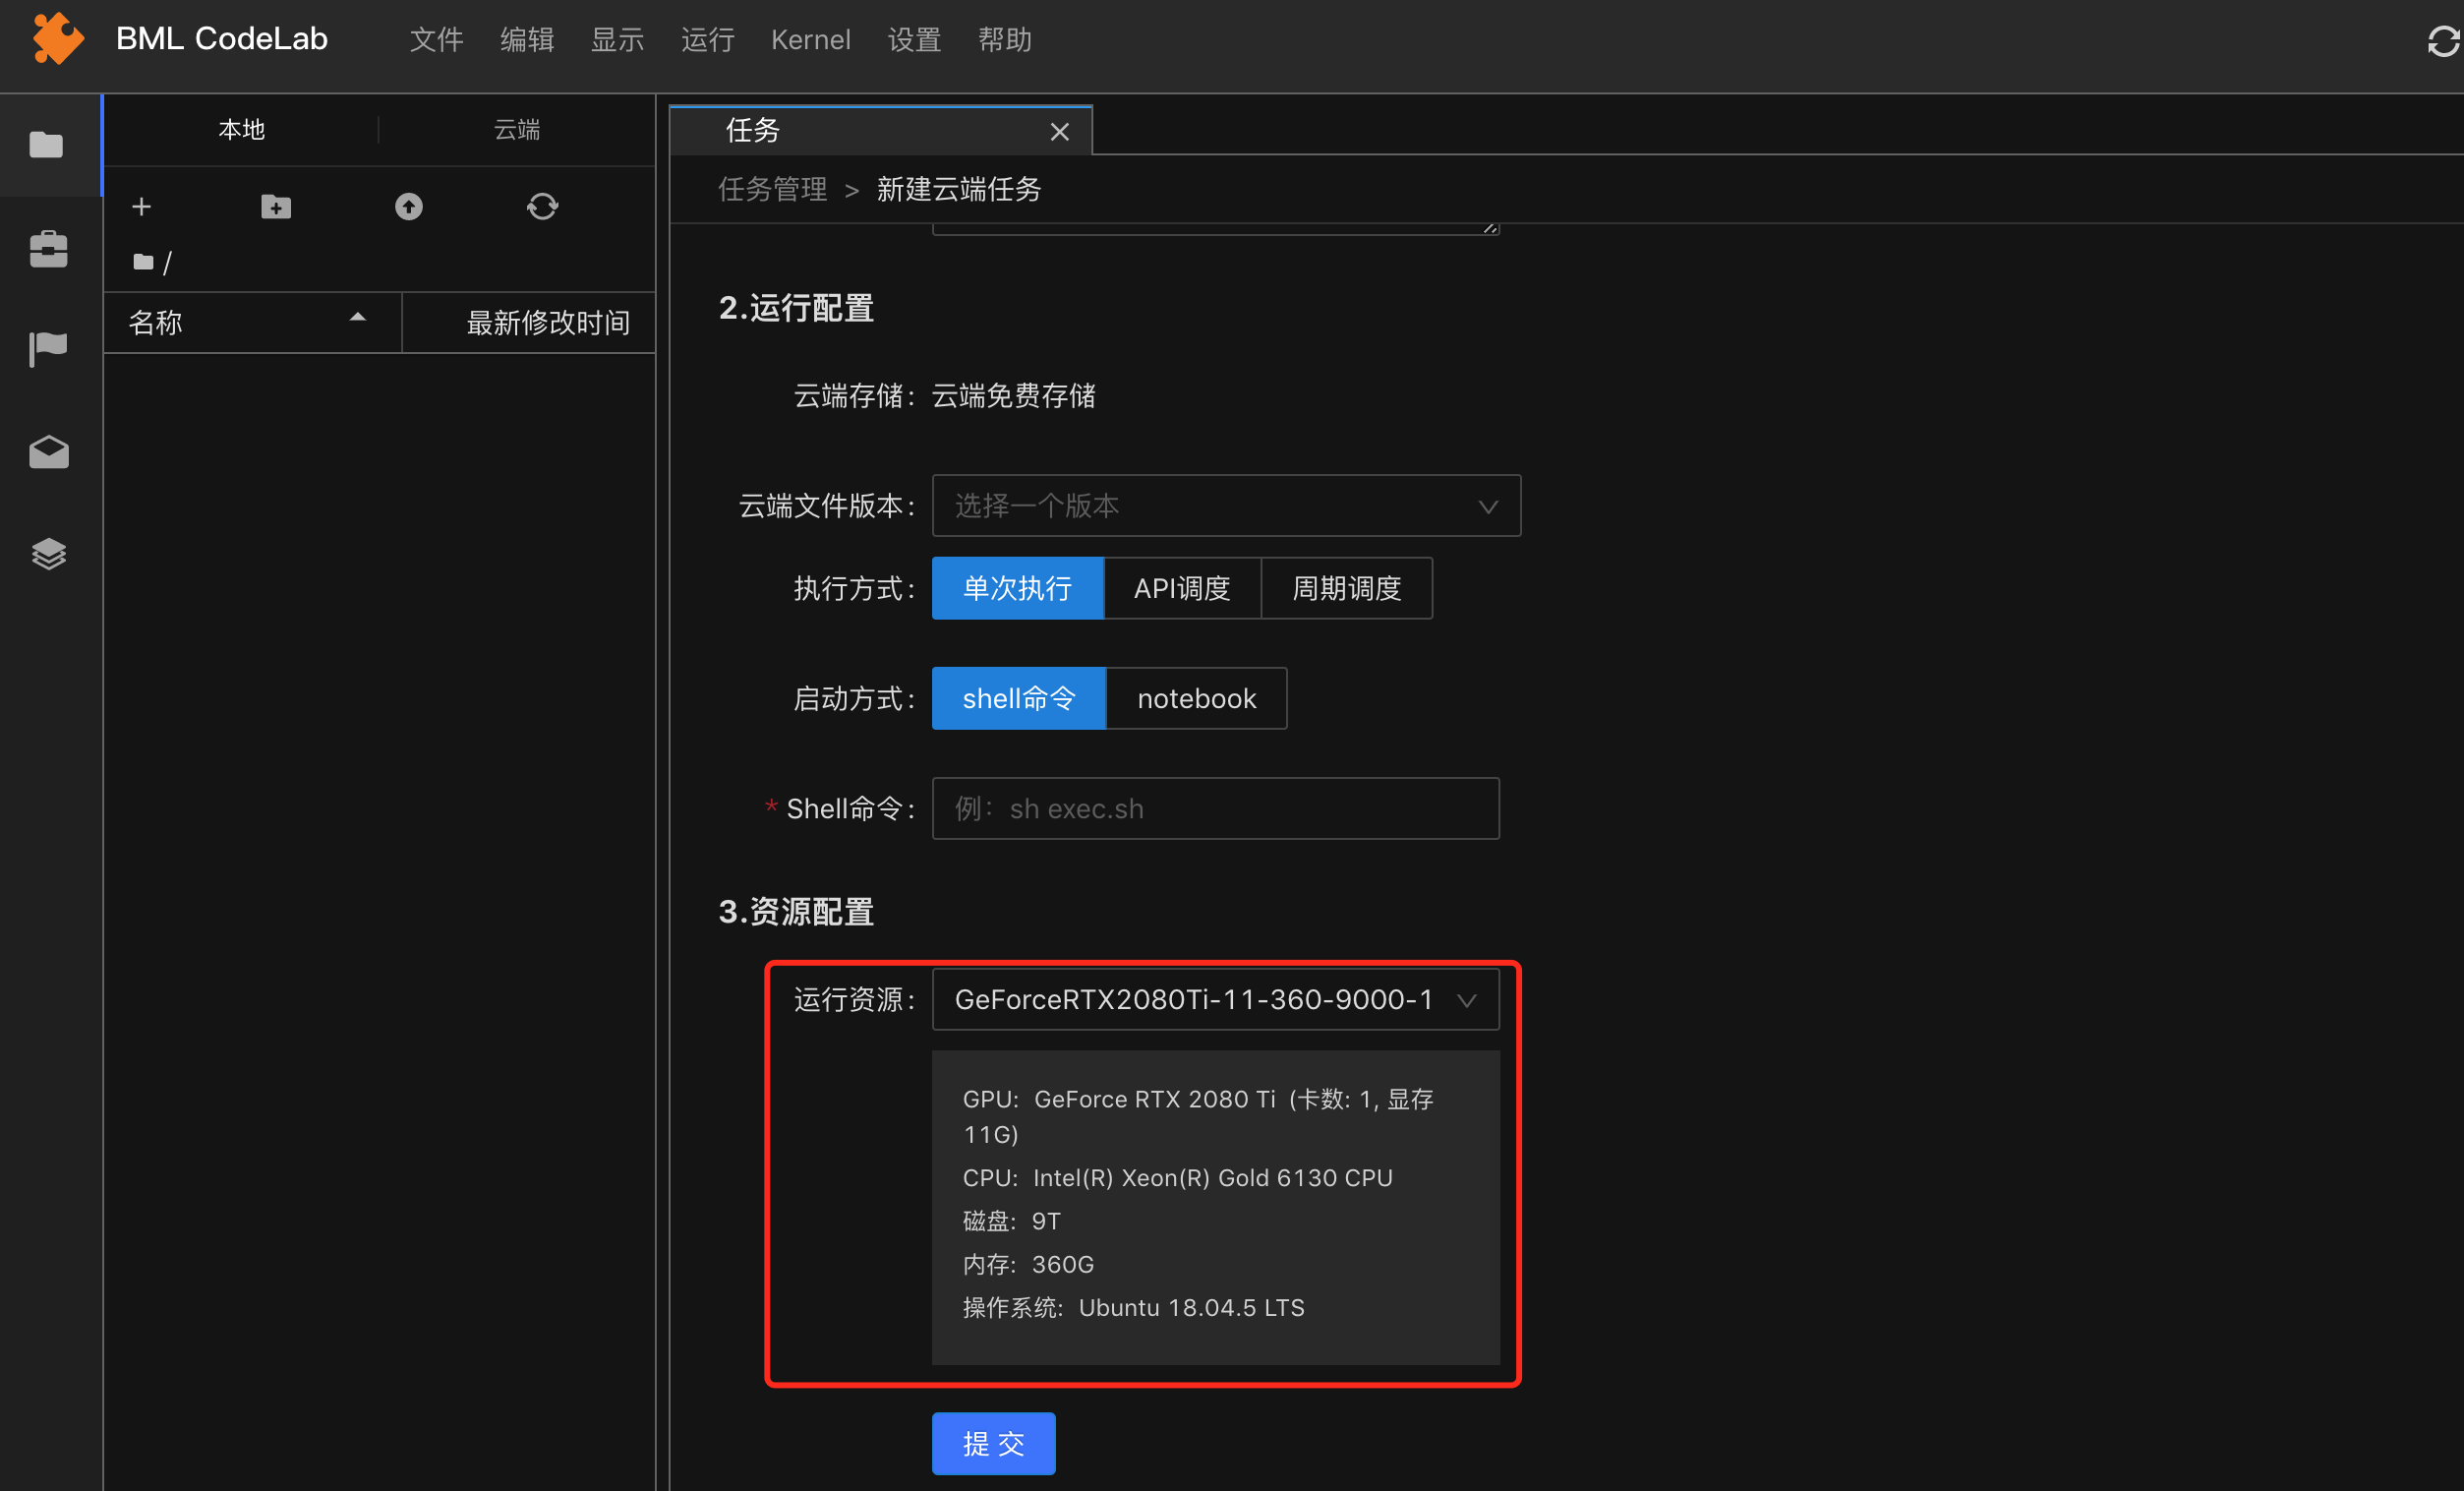Image resolution: width=2464 pixels, height=1491 pixels.
Task: Click the textarea resize handle
Action: (x=1490, y=228)
